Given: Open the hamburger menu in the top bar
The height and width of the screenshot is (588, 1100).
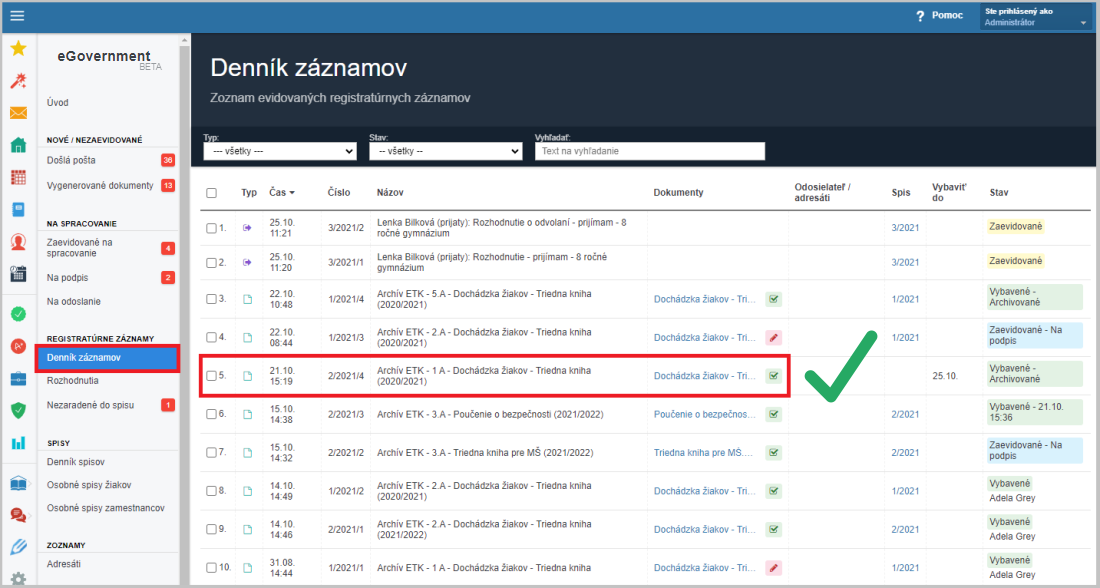Looking at the screenshot, I should (17, 15).
